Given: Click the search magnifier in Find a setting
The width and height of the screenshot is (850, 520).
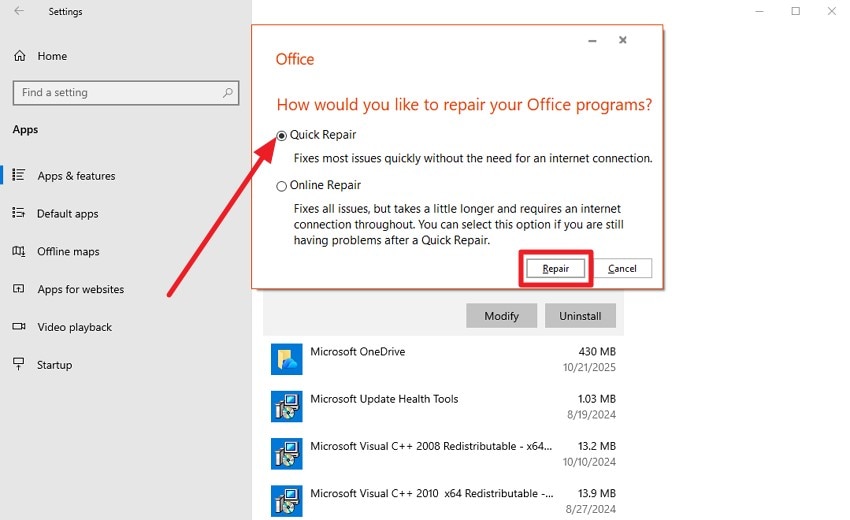Looking at the screenshot, I should pos(228,93).
